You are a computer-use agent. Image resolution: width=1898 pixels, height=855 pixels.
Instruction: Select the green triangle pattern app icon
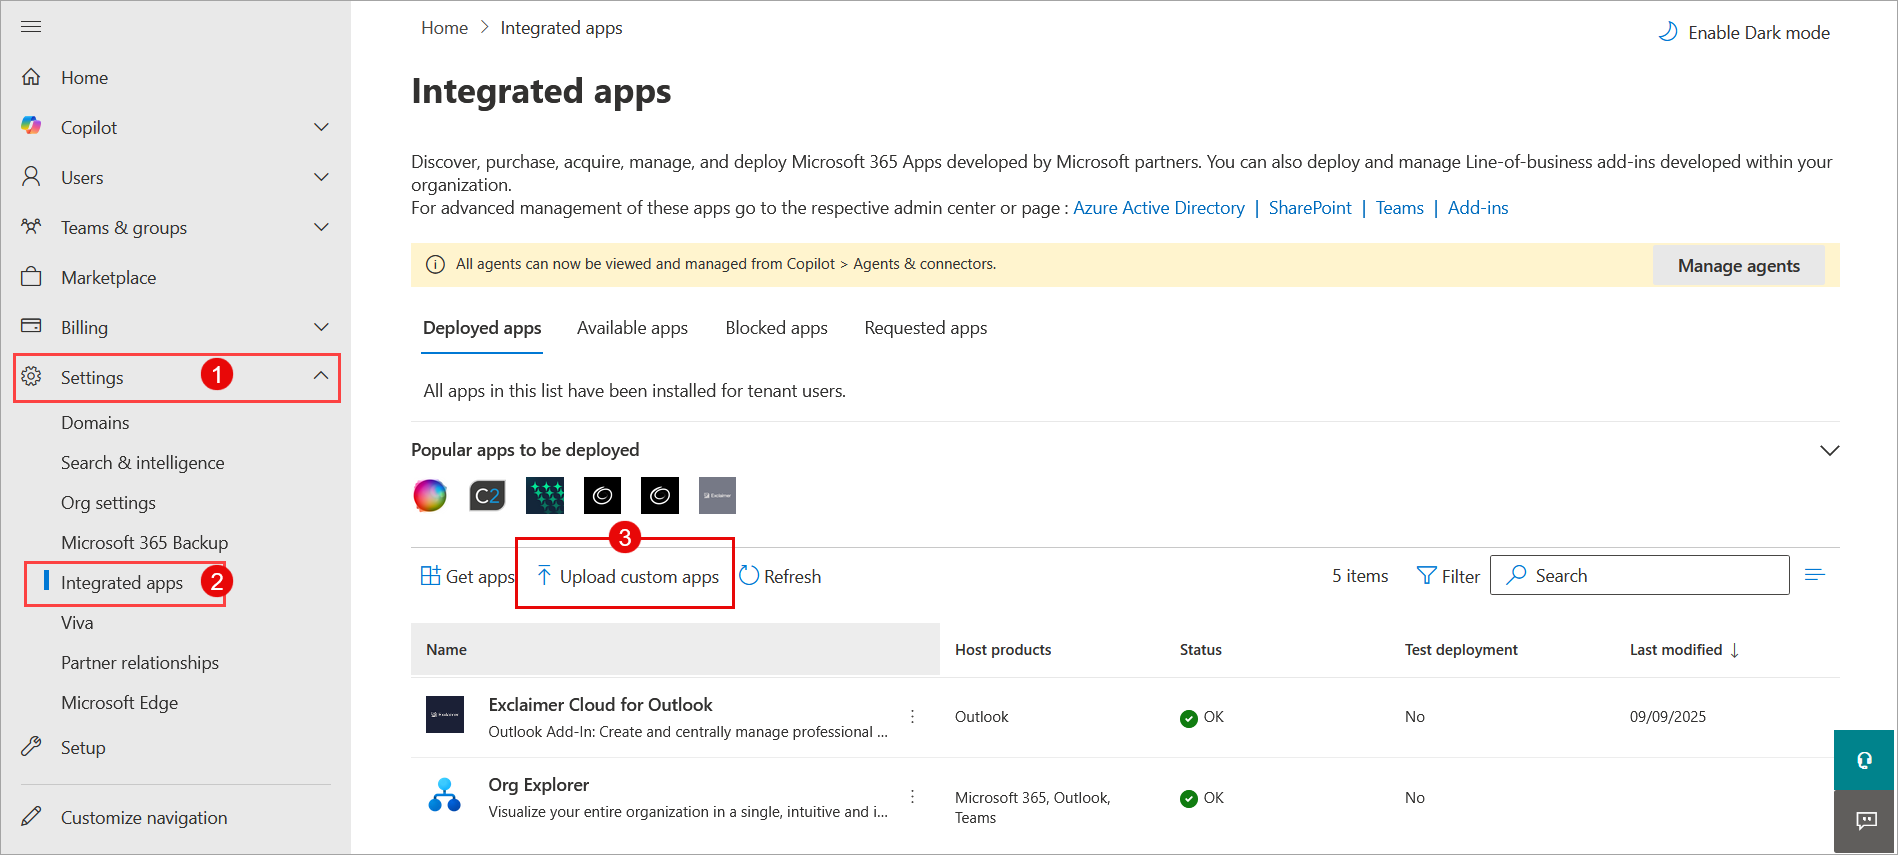[x=545, y=495]
